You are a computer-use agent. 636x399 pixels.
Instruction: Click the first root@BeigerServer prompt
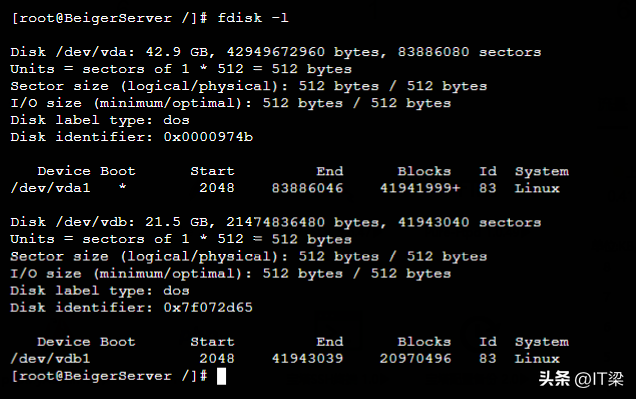pyautogui.click(x=110, y=18)
